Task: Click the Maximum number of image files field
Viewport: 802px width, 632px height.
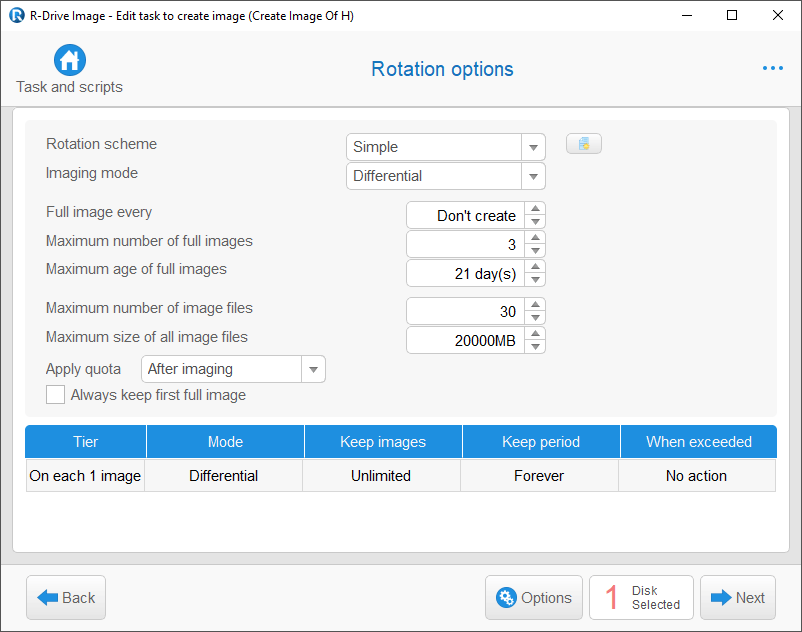Action: (465, 311)
